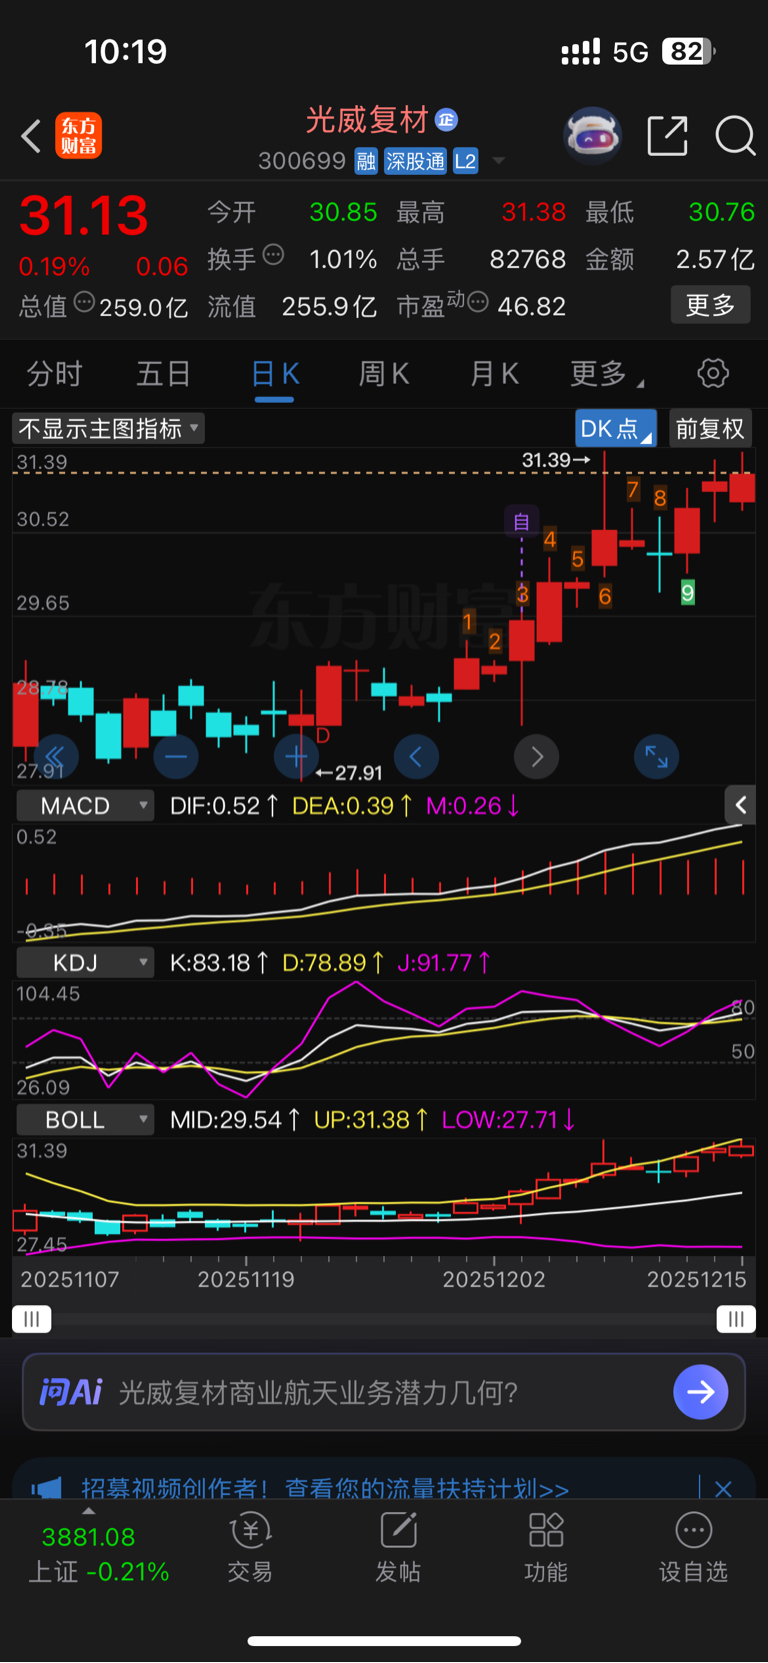Tap the 31.13 current price
768x1663 pixels.
pyautogui.click(x=84, y=216)
